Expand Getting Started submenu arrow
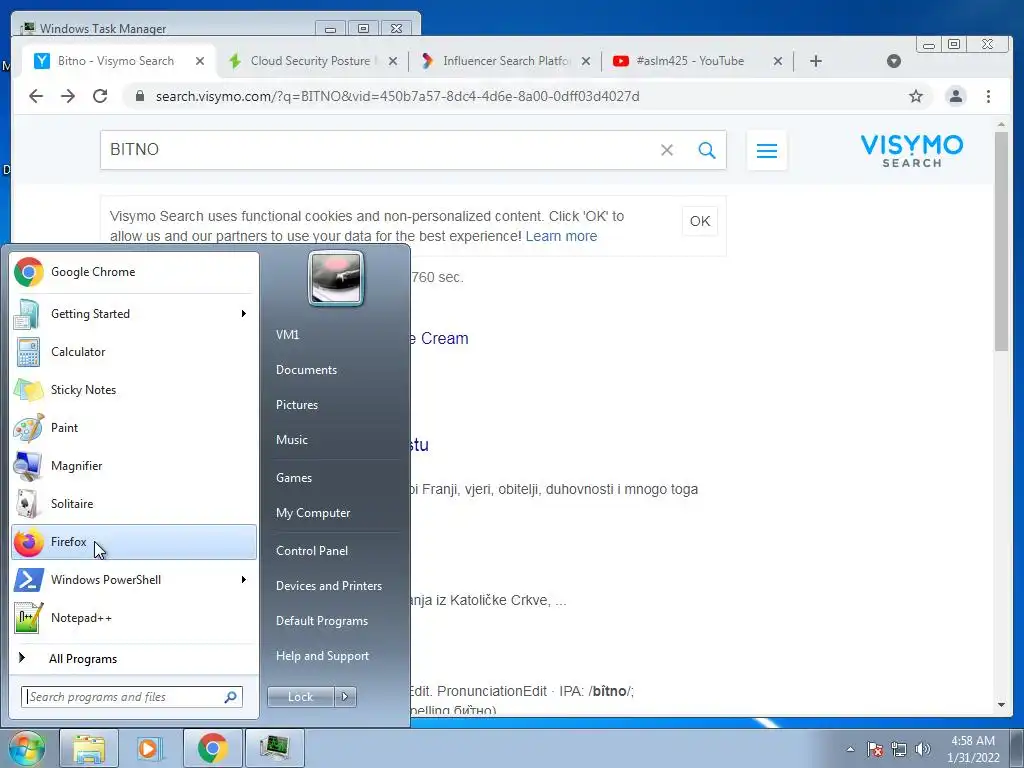The image size is (1024, 768). (x=244, y=313)
